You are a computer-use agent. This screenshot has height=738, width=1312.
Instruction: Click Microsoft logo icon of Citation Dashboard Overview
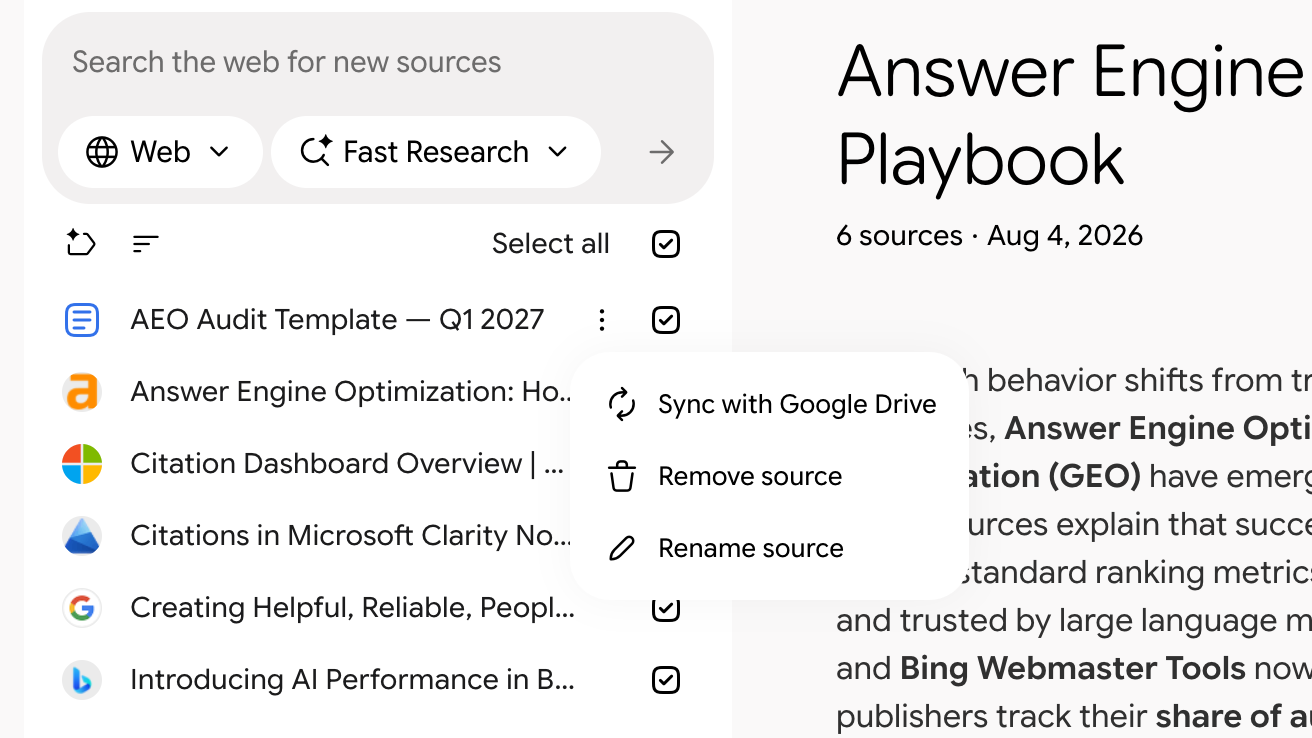pos(82,464)
